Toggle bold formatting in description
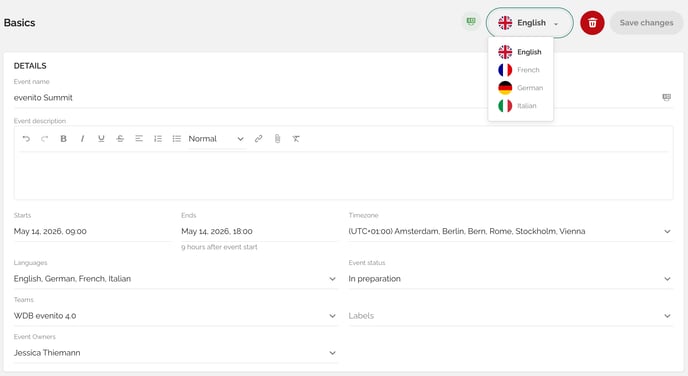 63,139
